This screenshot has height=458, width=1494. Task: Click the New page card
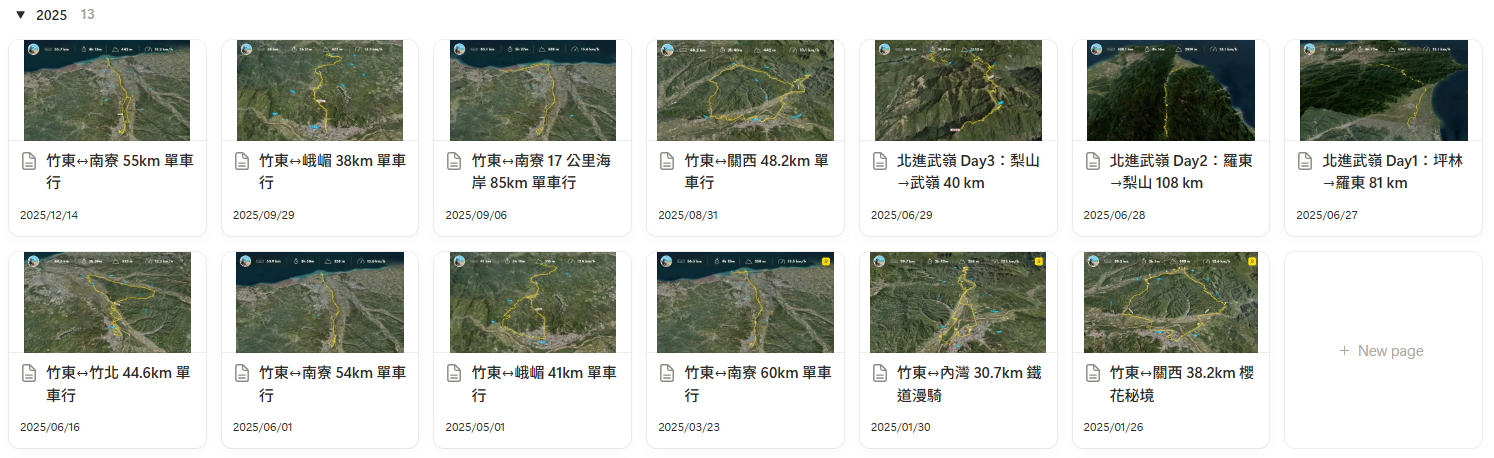[1382, 350]
